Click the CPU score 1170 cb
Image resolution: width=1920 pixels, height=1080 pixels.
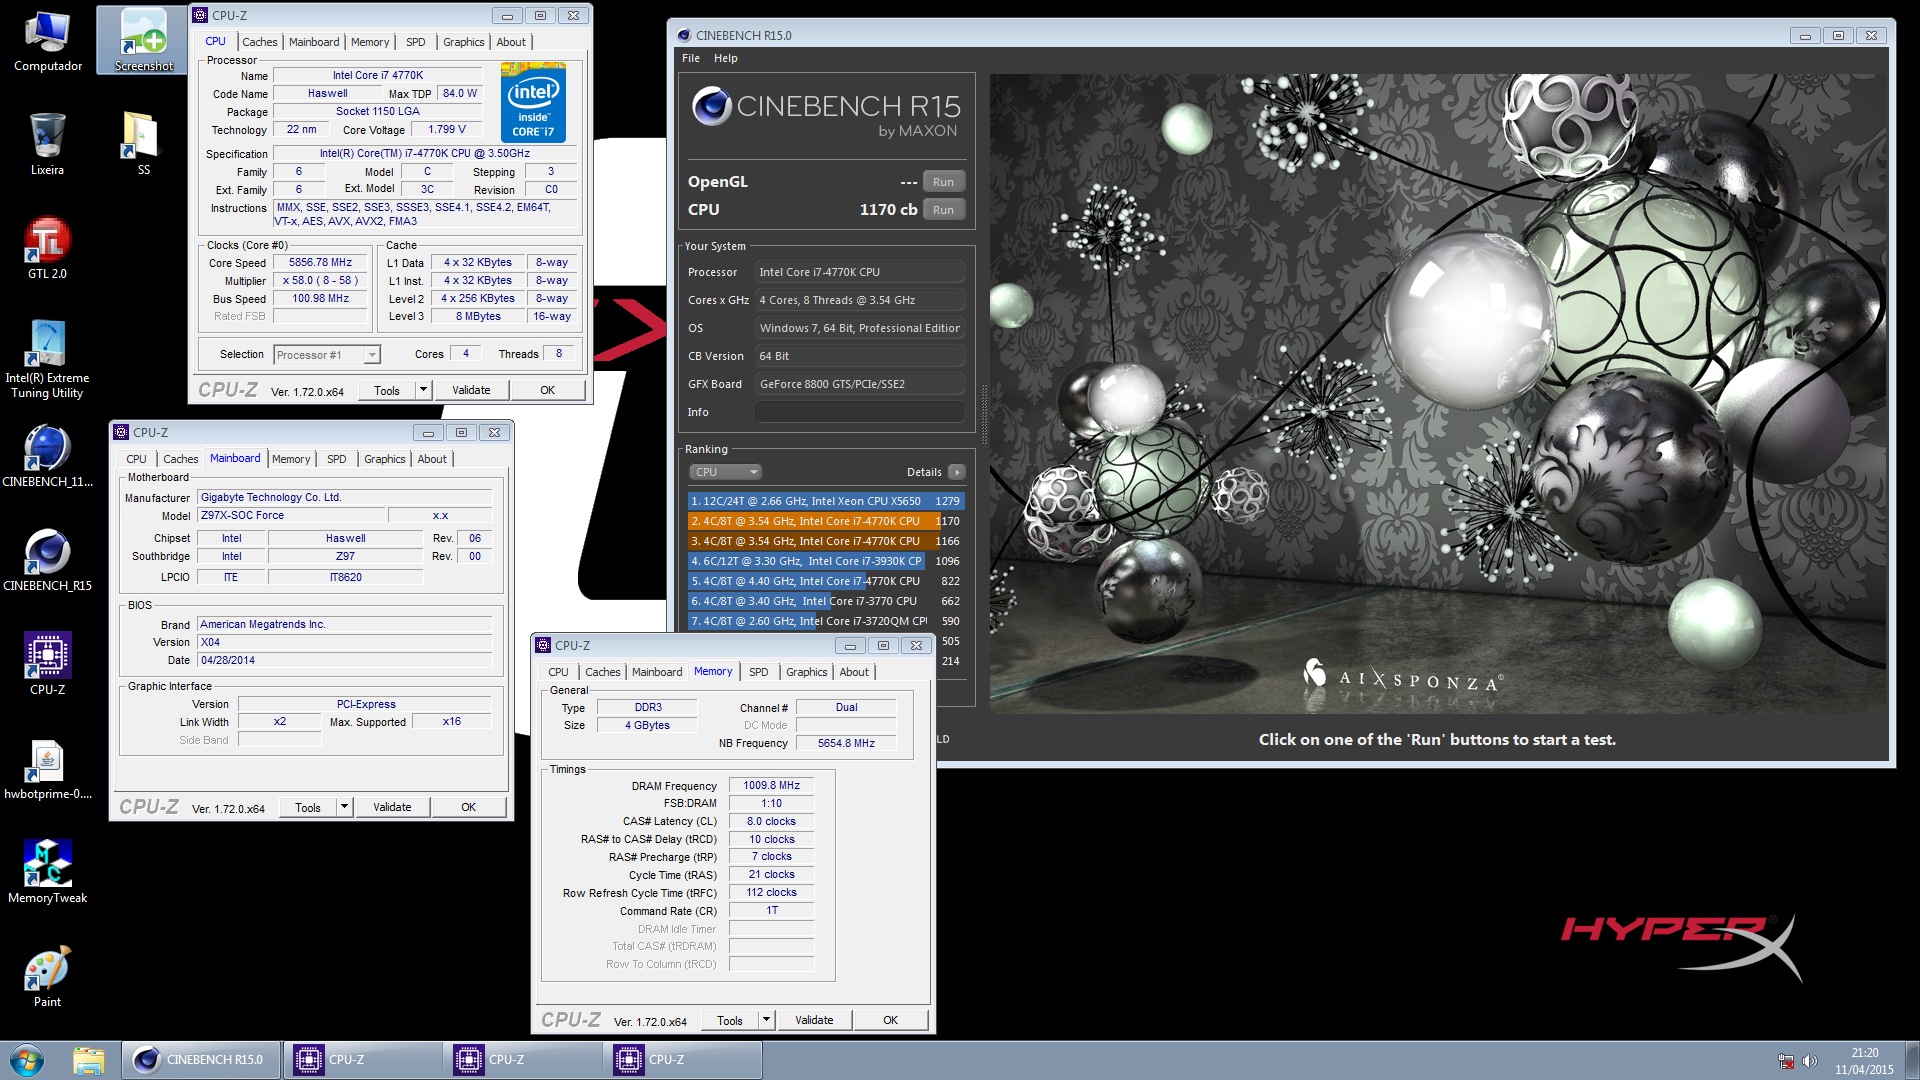point(888,210)
